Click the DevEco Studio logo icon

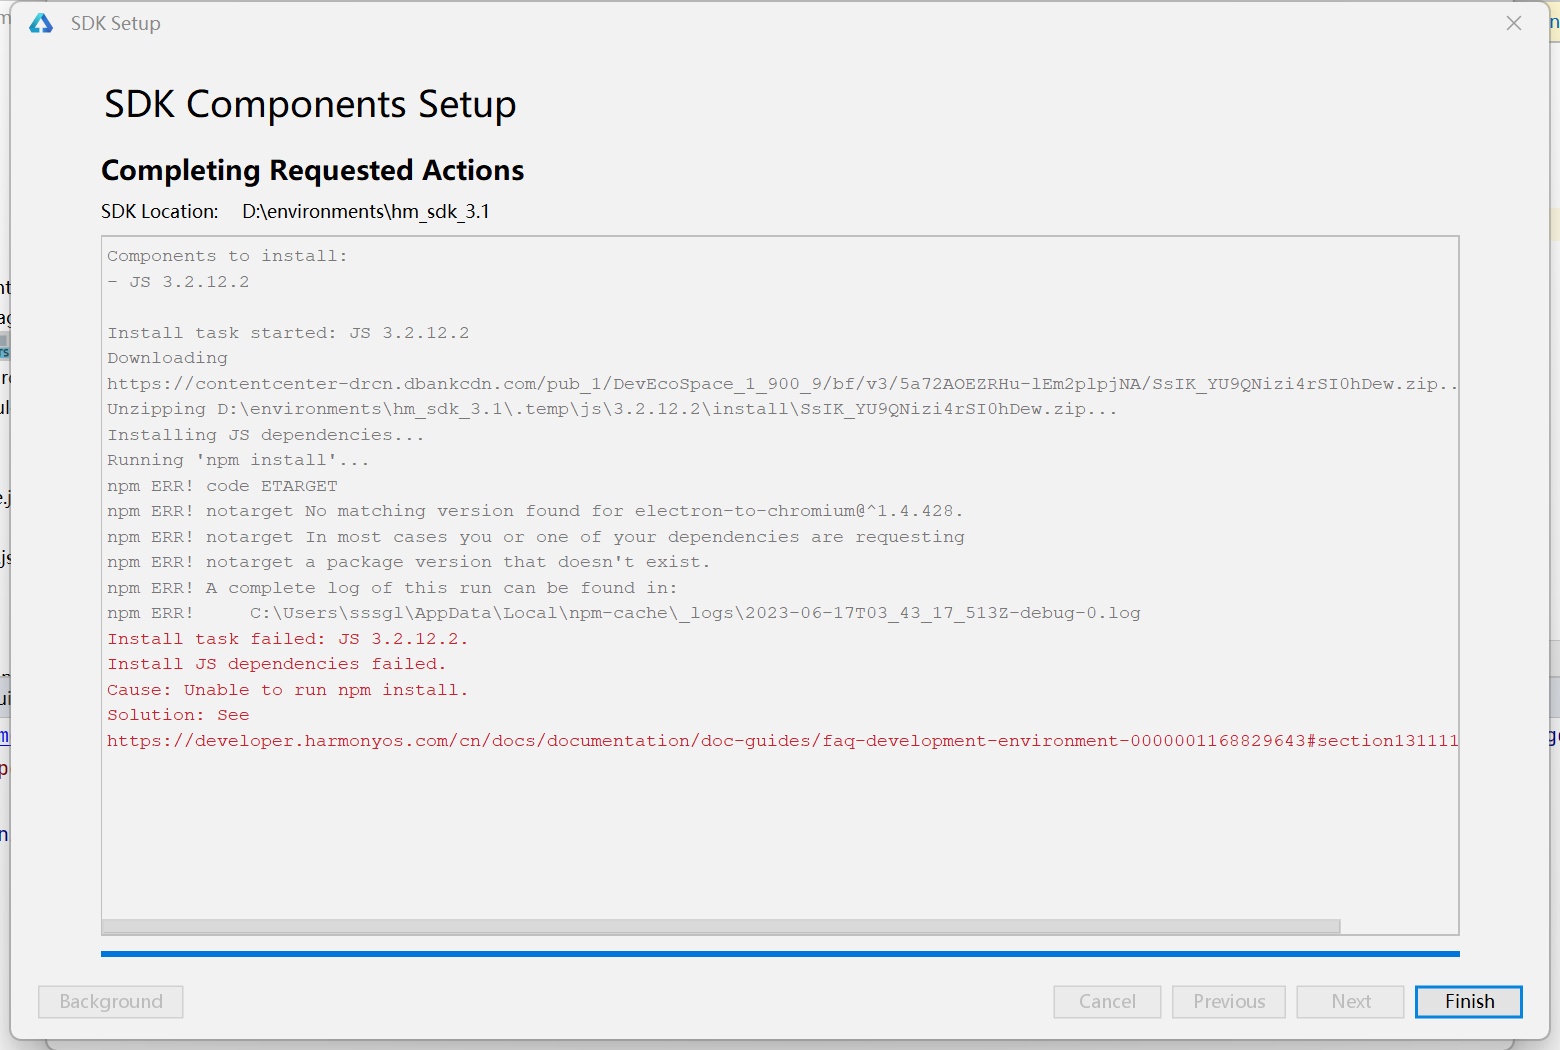click(x=41, y=23)
